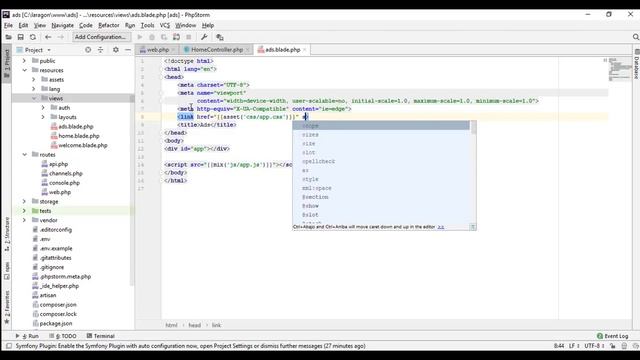The height and width of the screenshot is (360, 640).
Task: Open the 6: TODO tool window
Action: point(63,336)
